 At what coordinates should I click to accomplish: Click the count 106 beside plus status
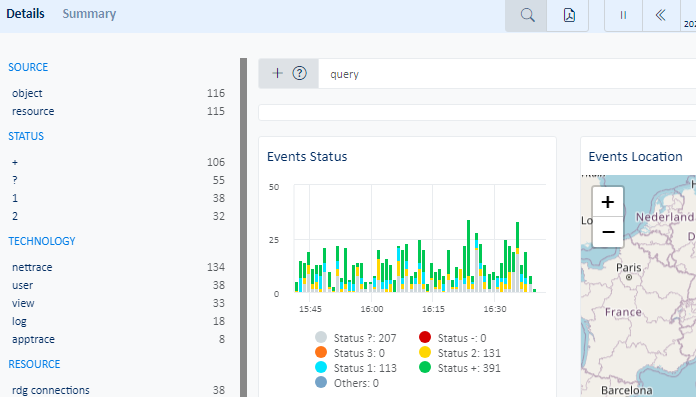click(x=216, y=162)
